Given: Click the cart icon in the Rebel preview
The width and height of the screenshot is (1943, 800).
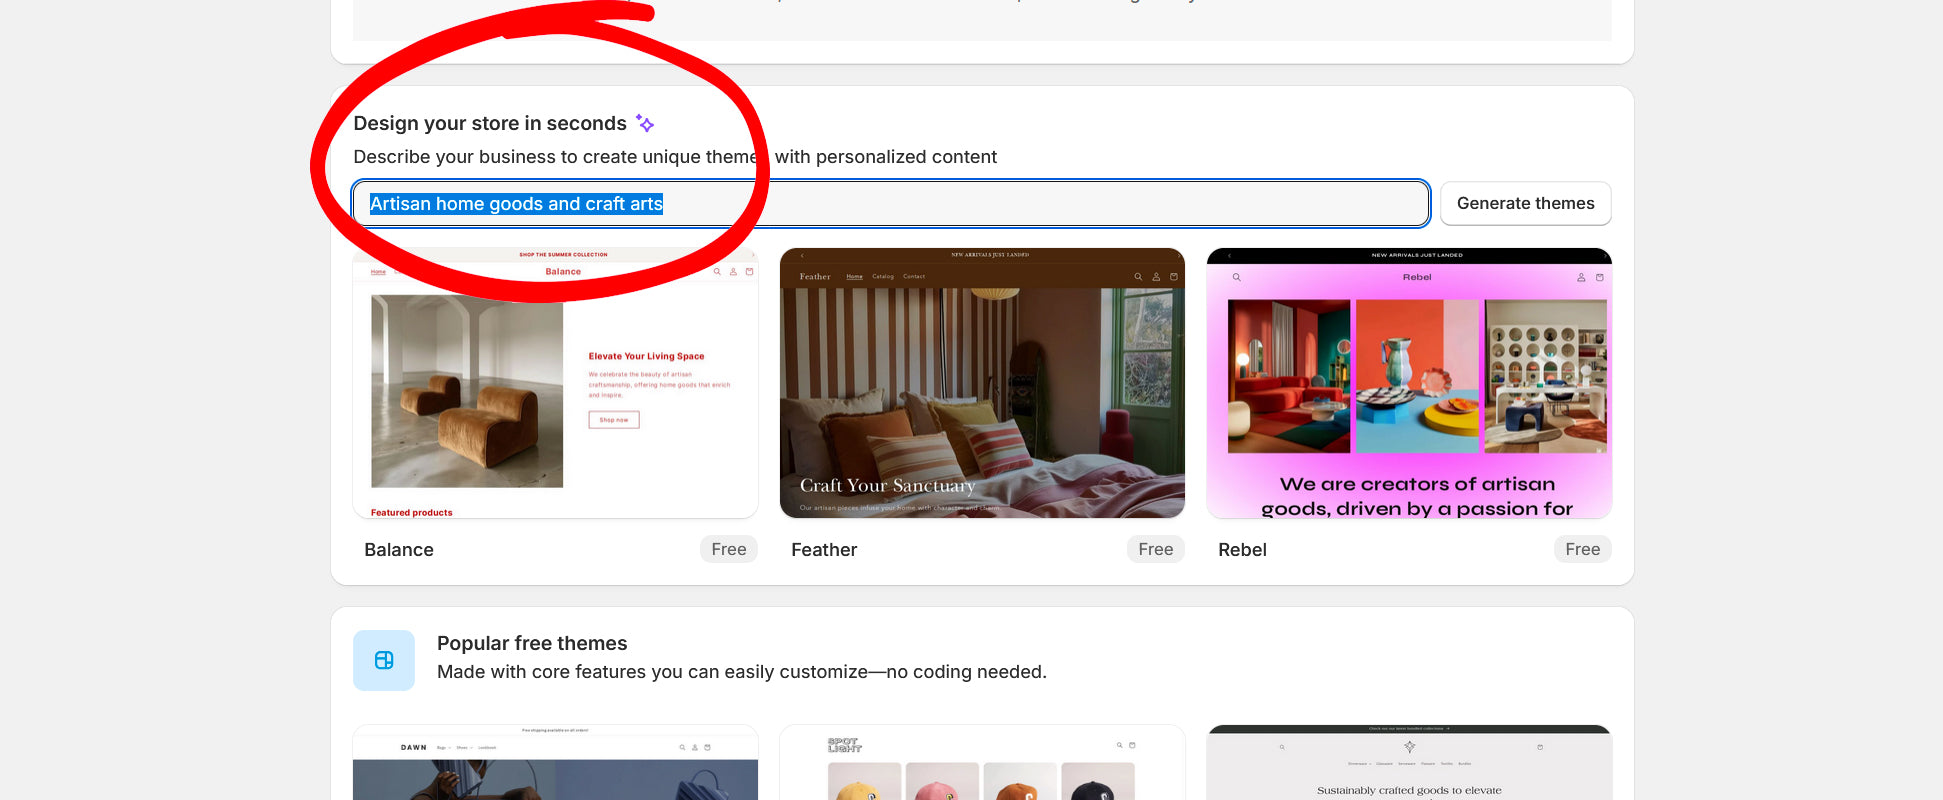Looking at the screenshot, I should pyautogui.click(x=1599, y=277).
